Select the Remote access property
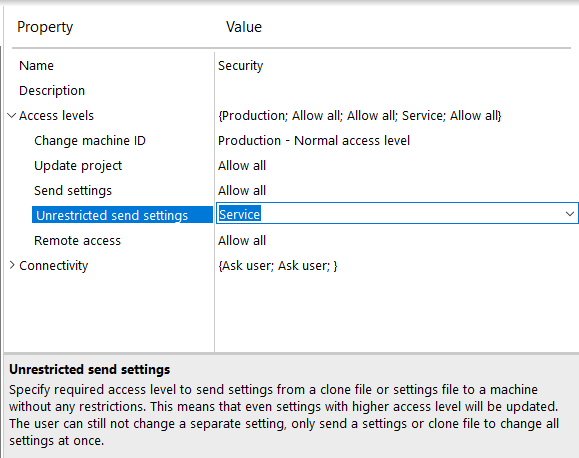 click(77, 241)
